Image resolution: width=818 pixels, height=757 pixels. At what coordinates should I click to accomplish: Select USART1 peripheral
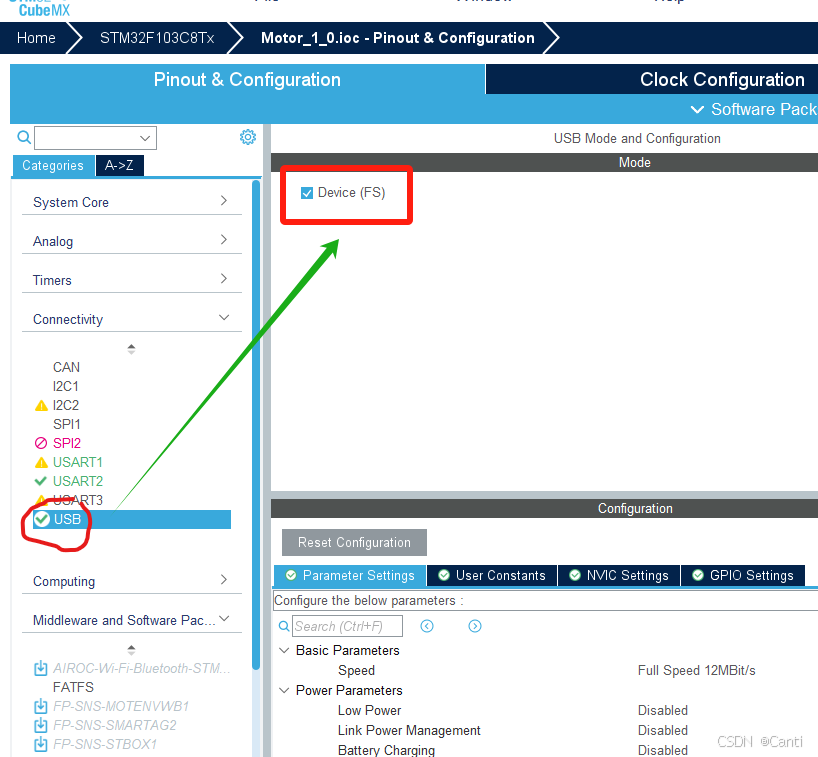click(78, 462)
